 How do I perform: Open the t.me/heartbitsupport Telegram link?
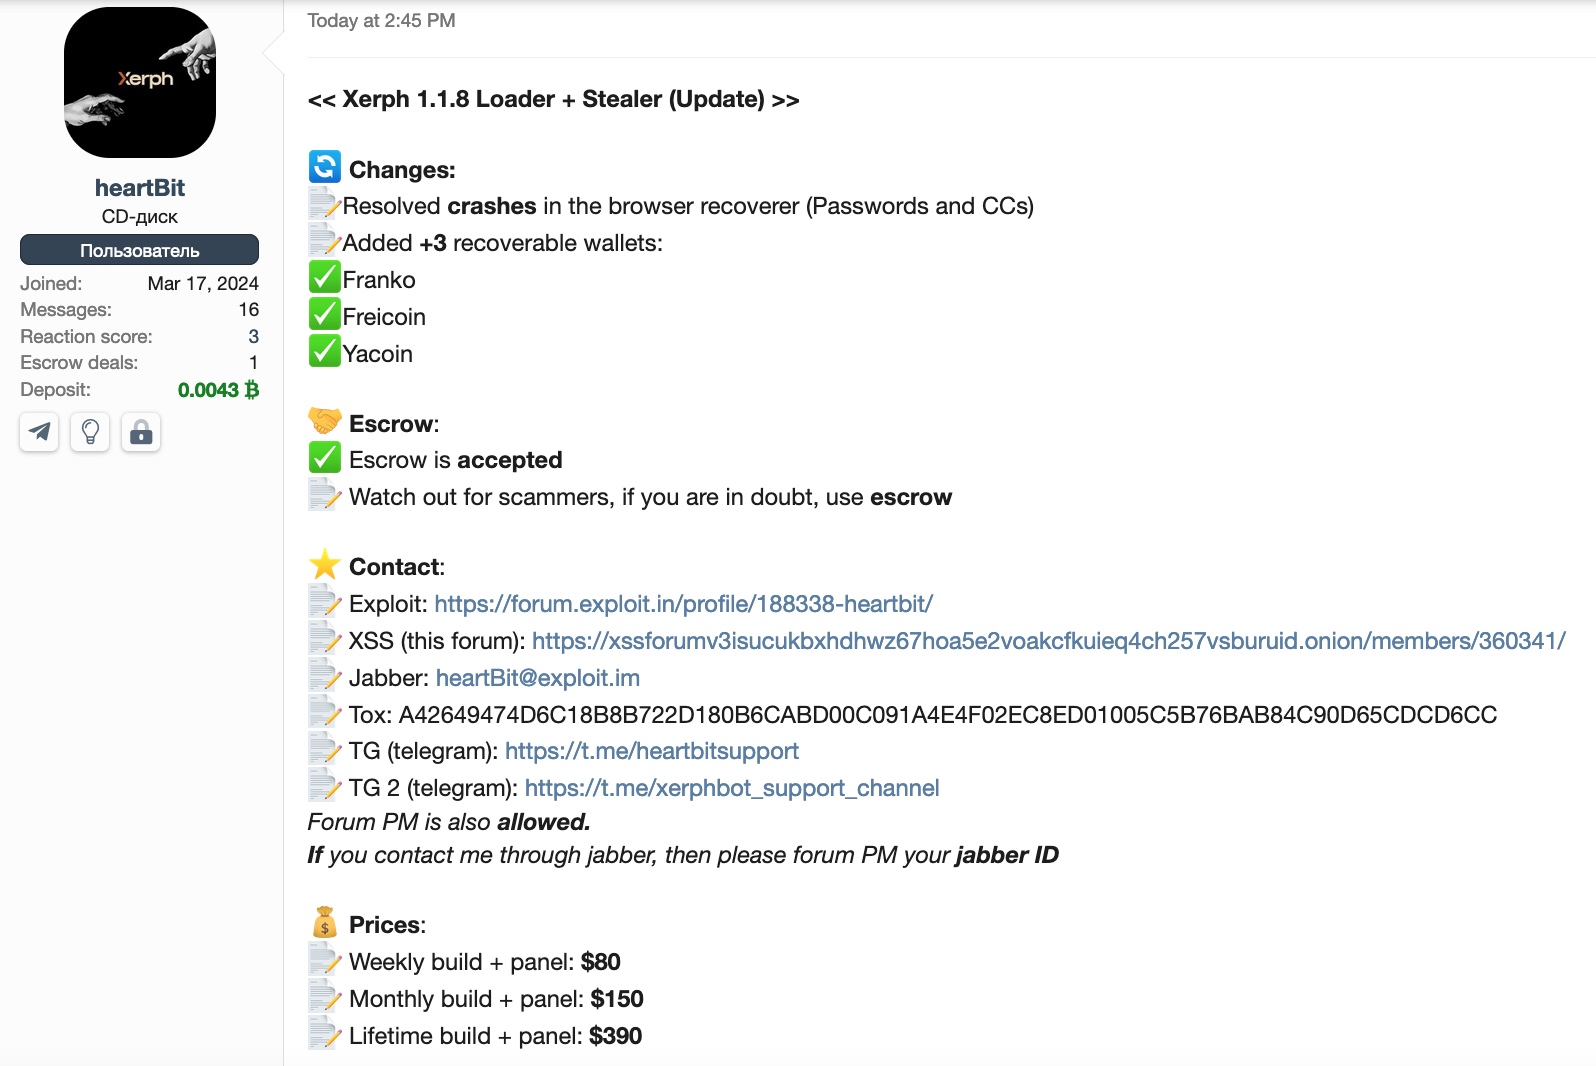tap(652, 751)
